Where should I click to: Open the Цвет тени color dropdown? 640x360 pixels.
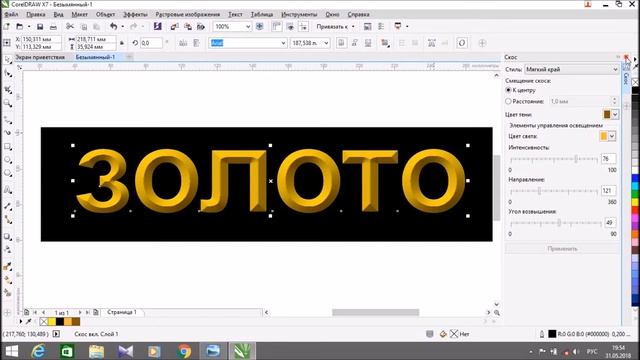[x=615, y=115]
